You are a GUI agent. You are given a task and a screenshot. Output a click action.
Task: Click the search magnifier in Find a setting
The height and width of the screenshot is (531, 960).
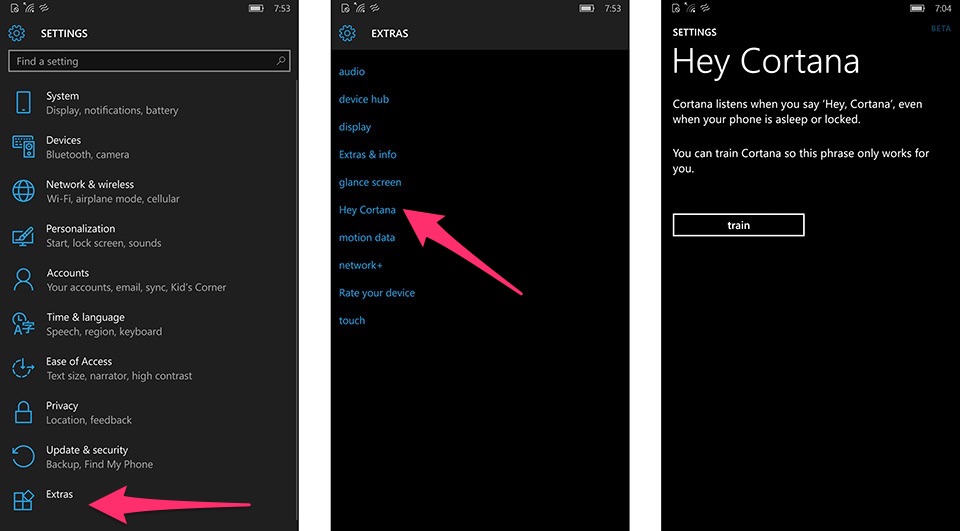tap(281, 61)
